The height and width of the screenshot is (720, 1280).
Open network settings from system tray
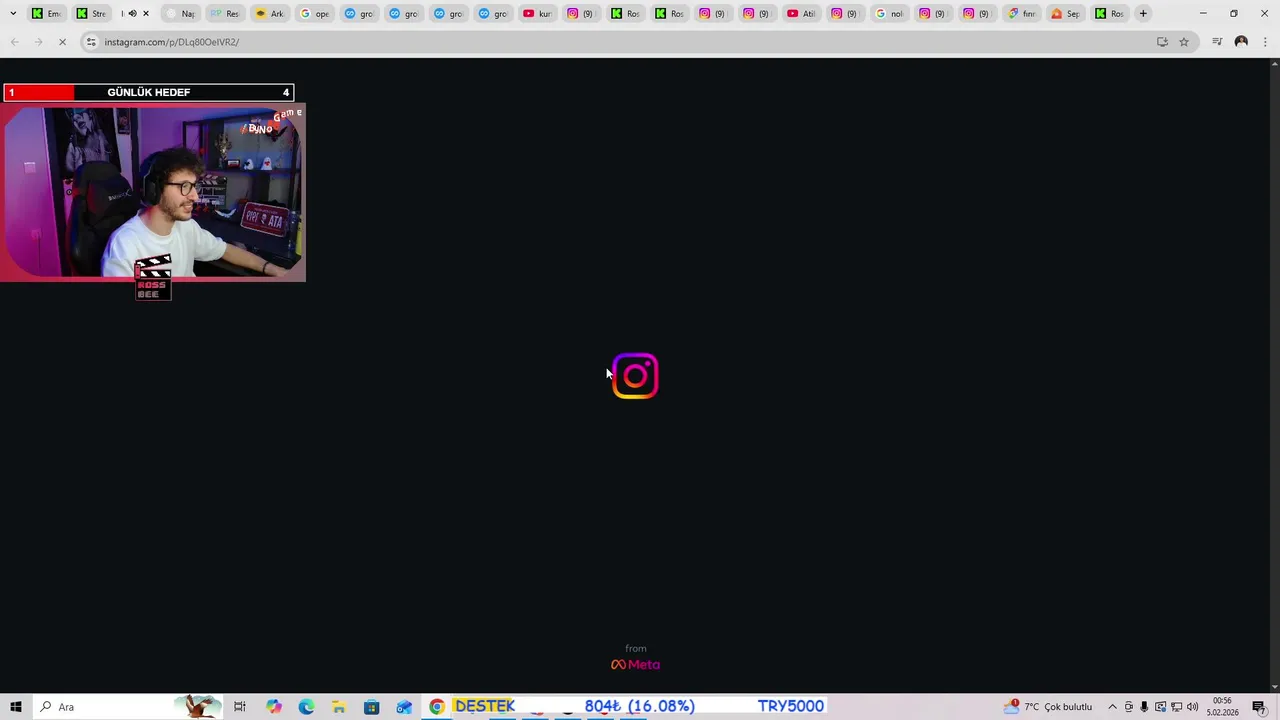pyautogui.click(x=1176, y=707)
